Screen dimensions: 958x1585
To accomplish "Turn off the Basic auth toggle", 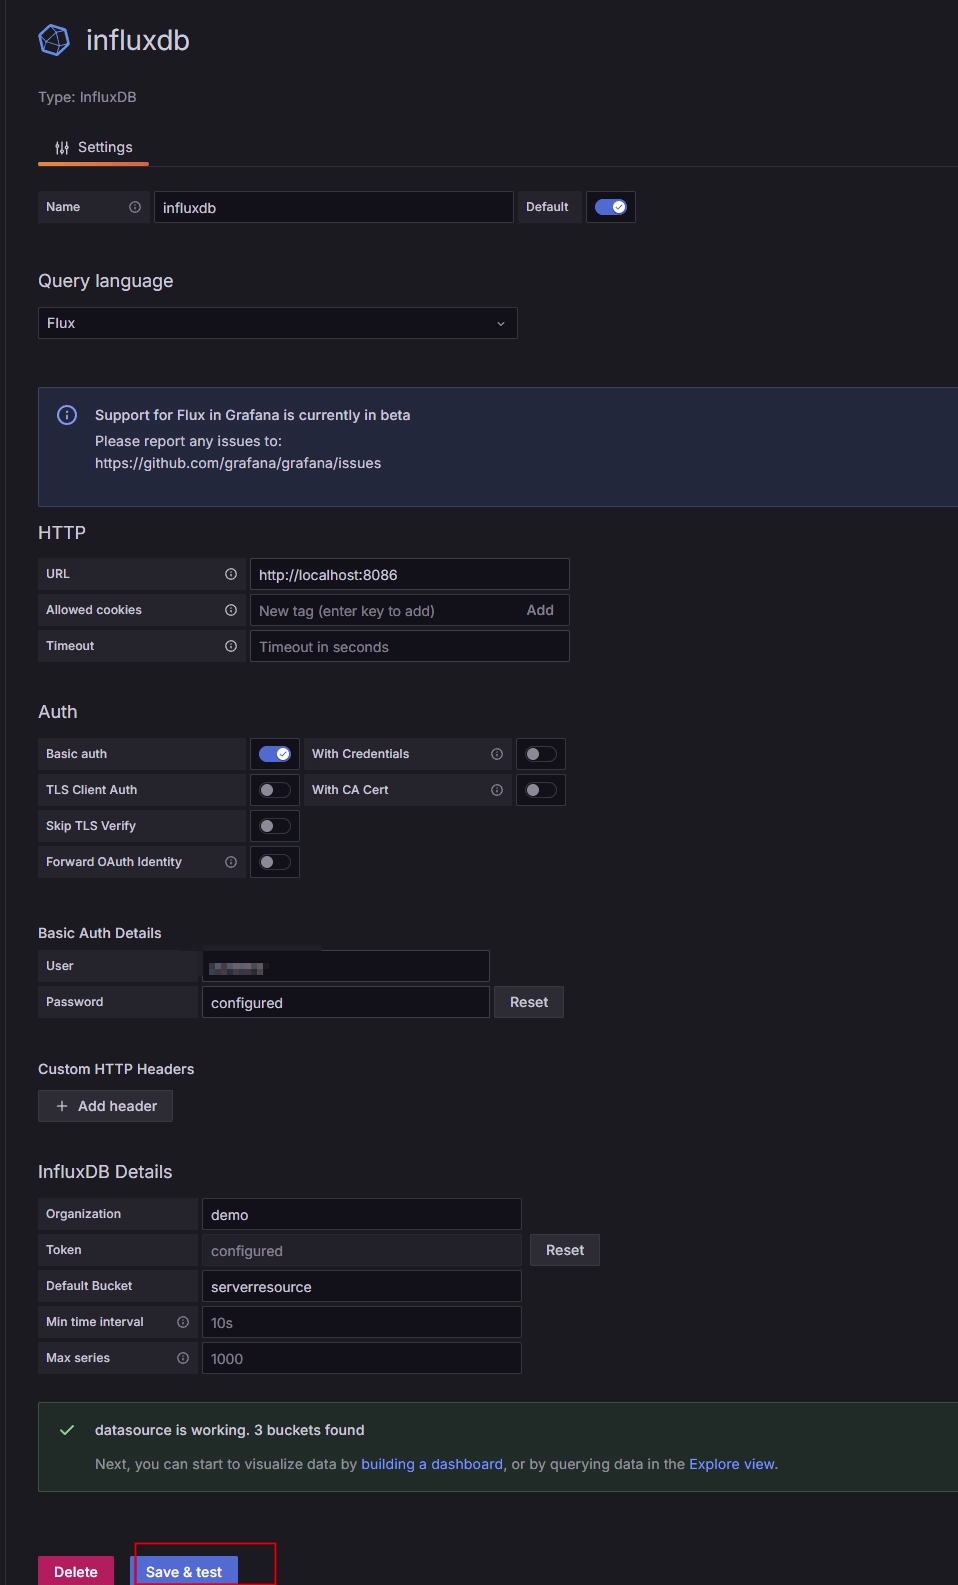I will click(x=275, y=754).
